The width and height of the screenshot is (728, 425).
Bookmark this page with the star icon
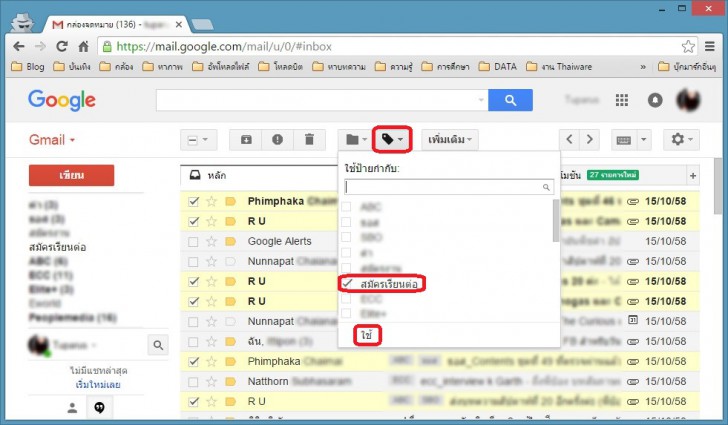688,46
